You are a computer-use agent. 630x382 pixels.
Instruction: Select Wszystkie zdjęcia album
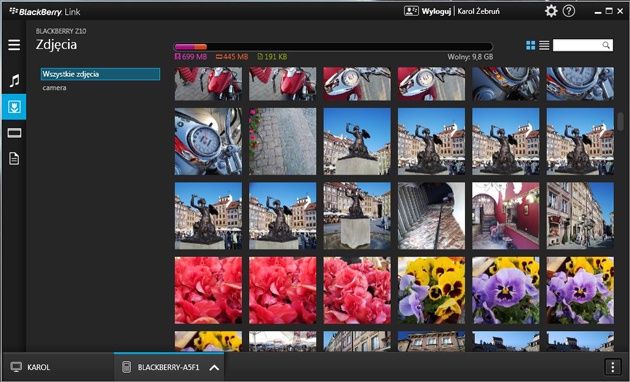coord(100,74)
